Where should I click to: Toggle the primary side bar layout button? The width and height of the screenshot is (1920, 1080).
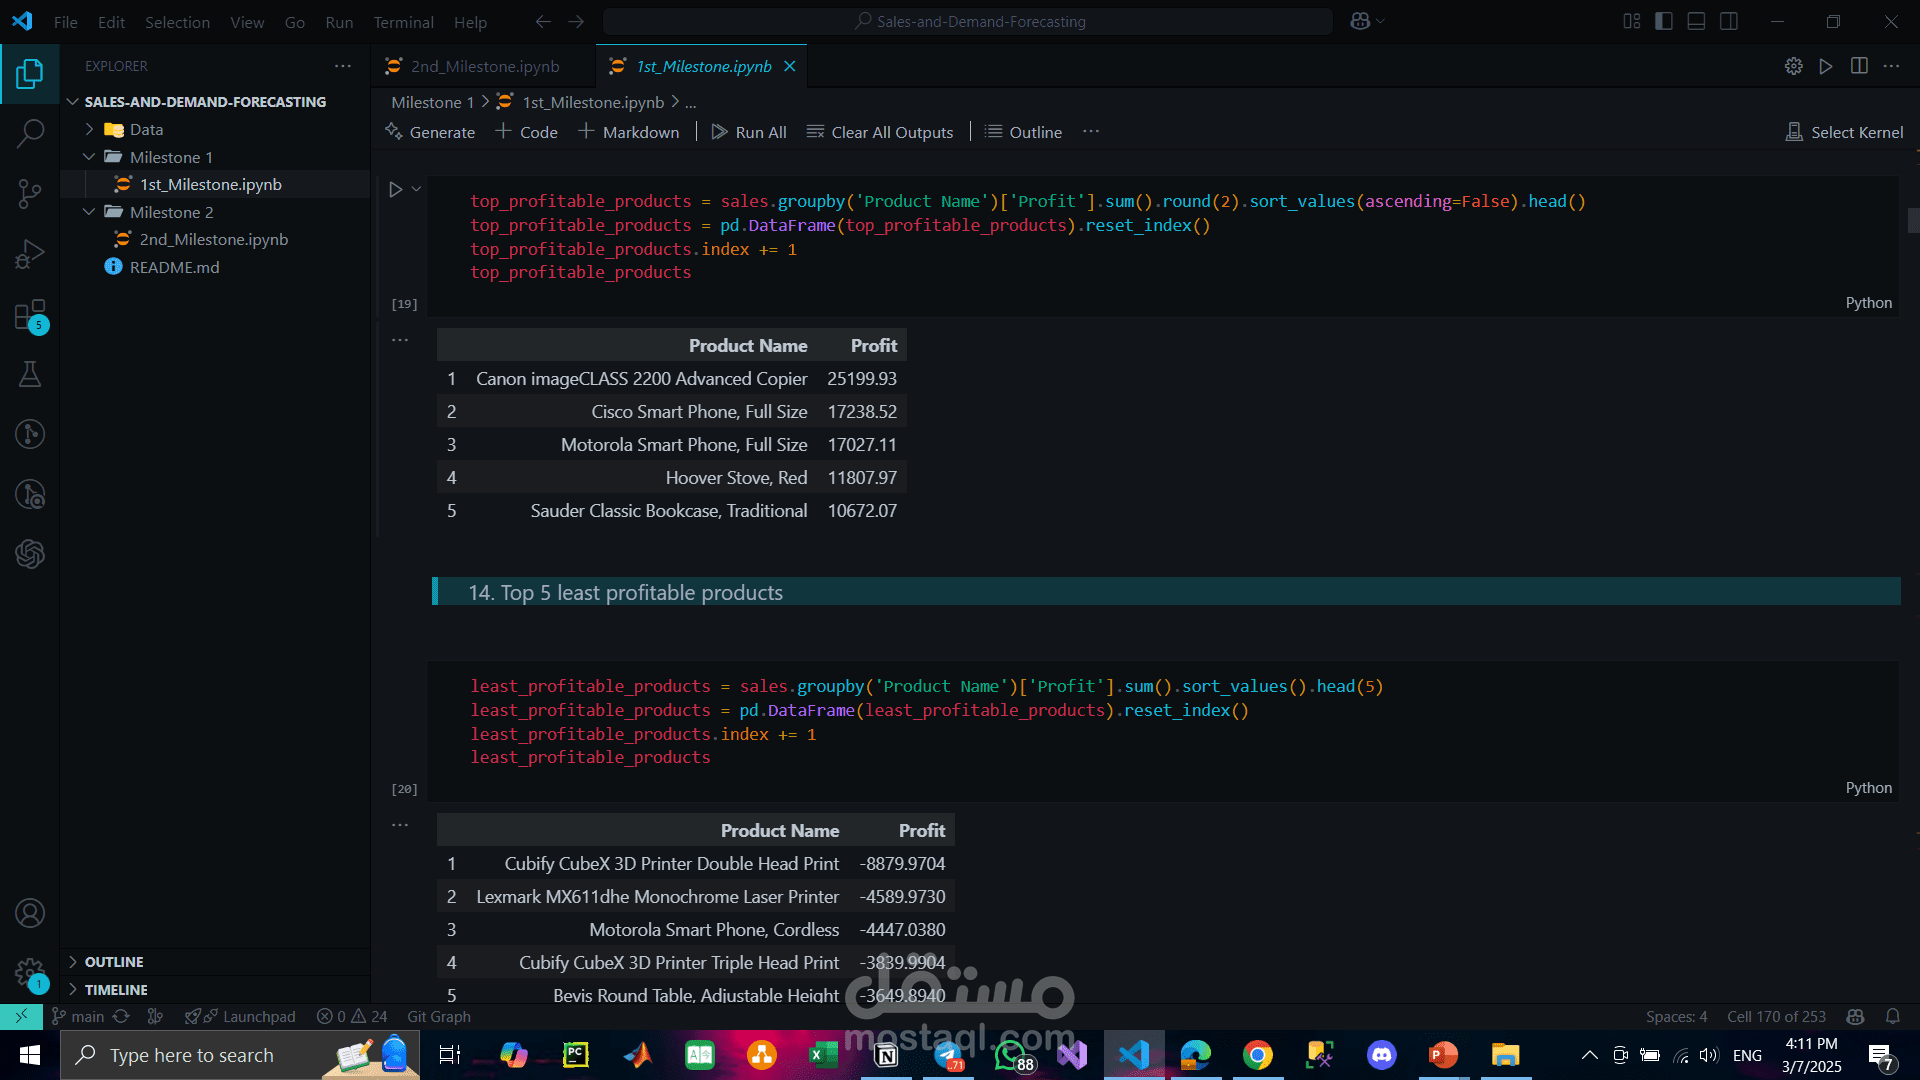(1664, 21)
